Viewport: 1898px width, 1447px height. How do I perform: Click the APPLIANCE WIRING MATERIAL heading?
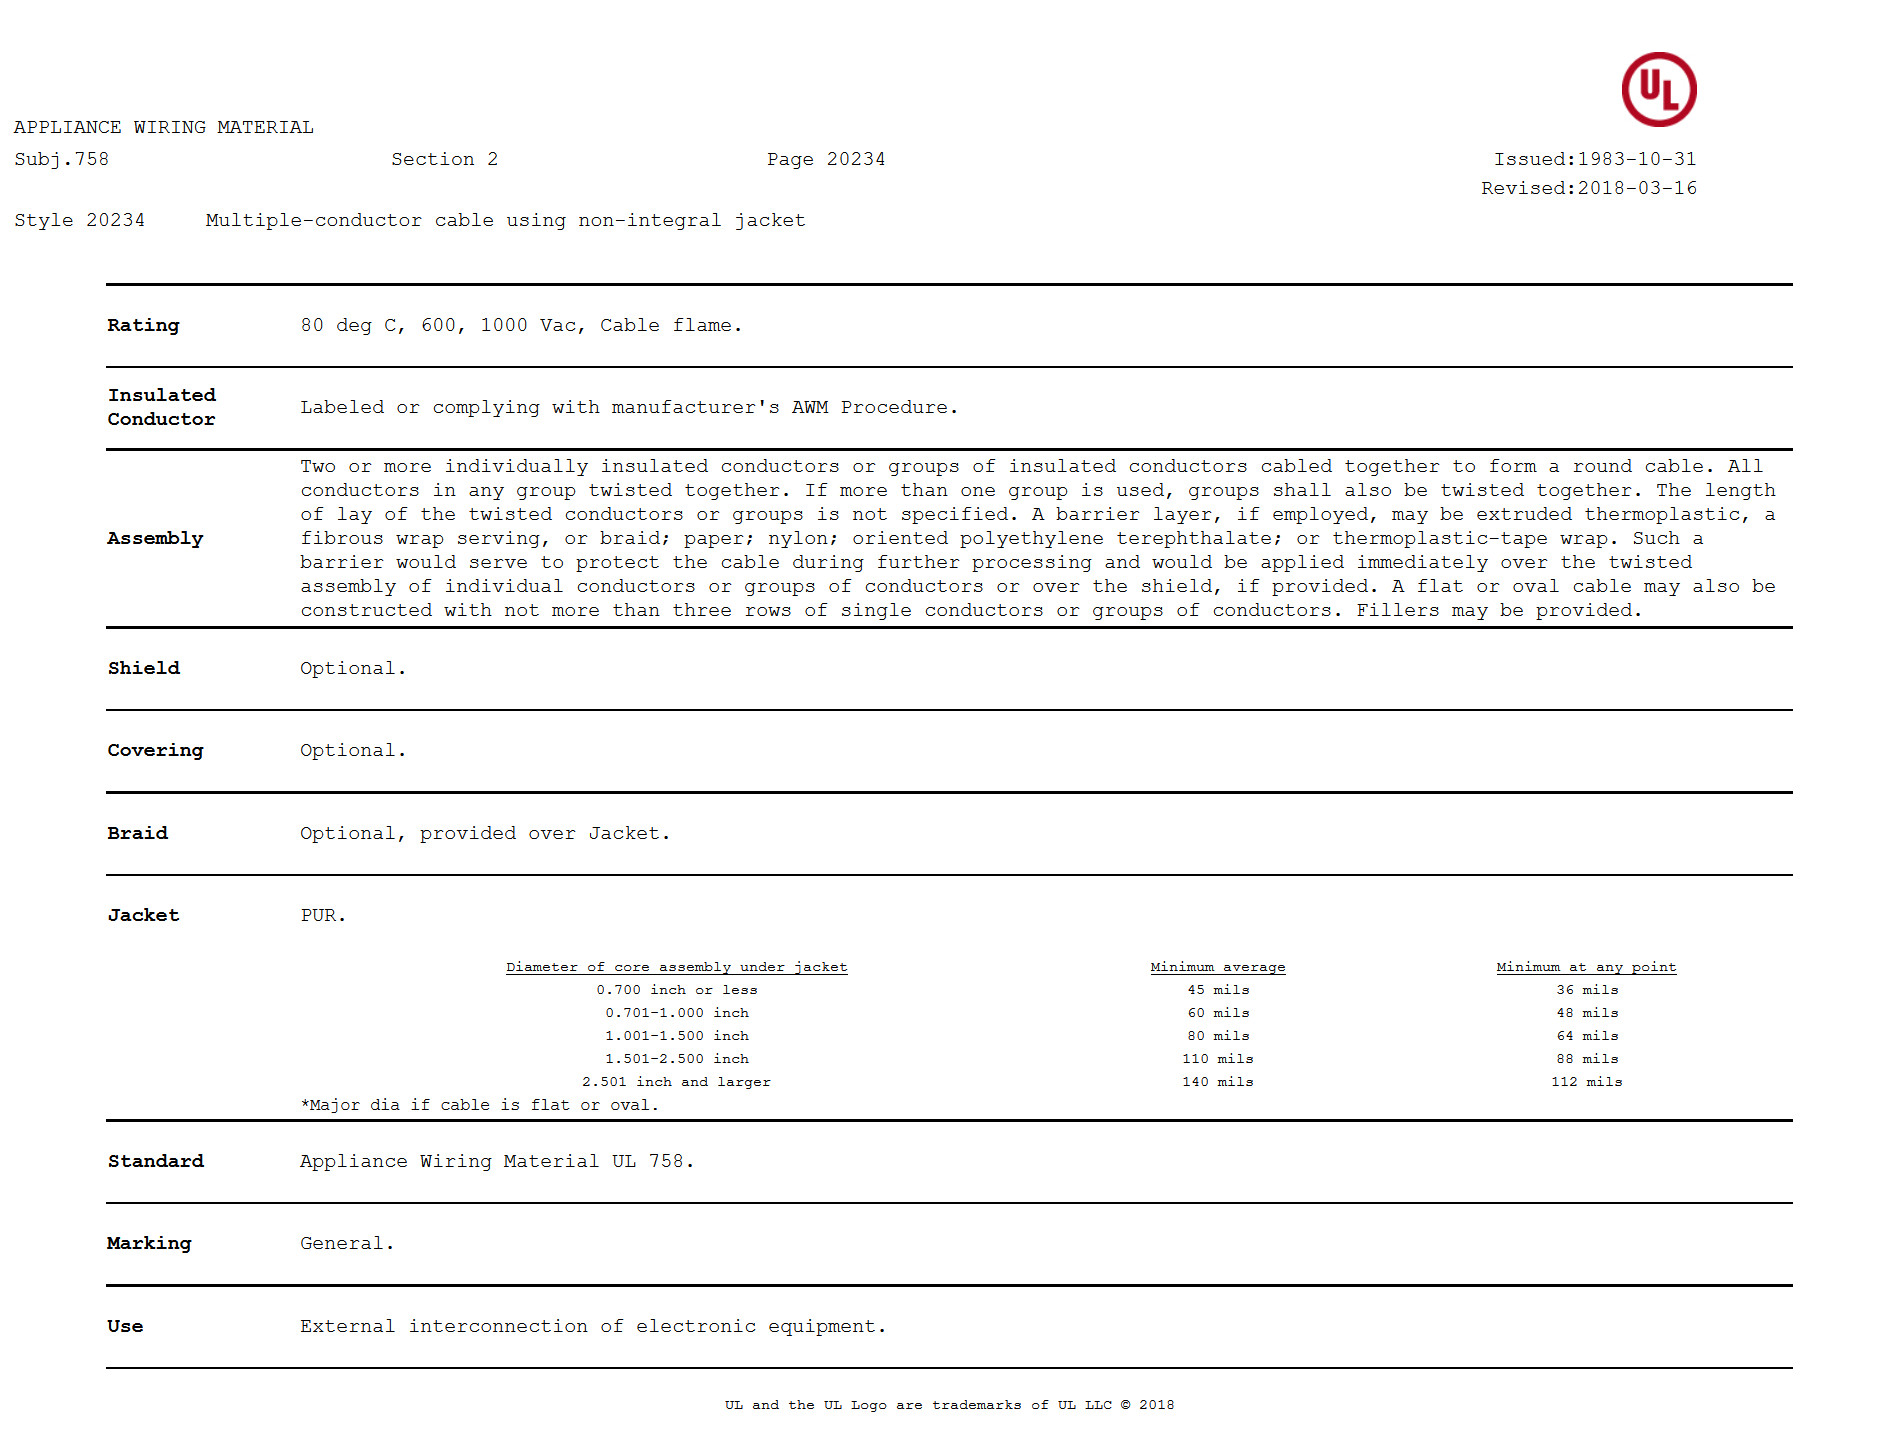coord(163,127)
